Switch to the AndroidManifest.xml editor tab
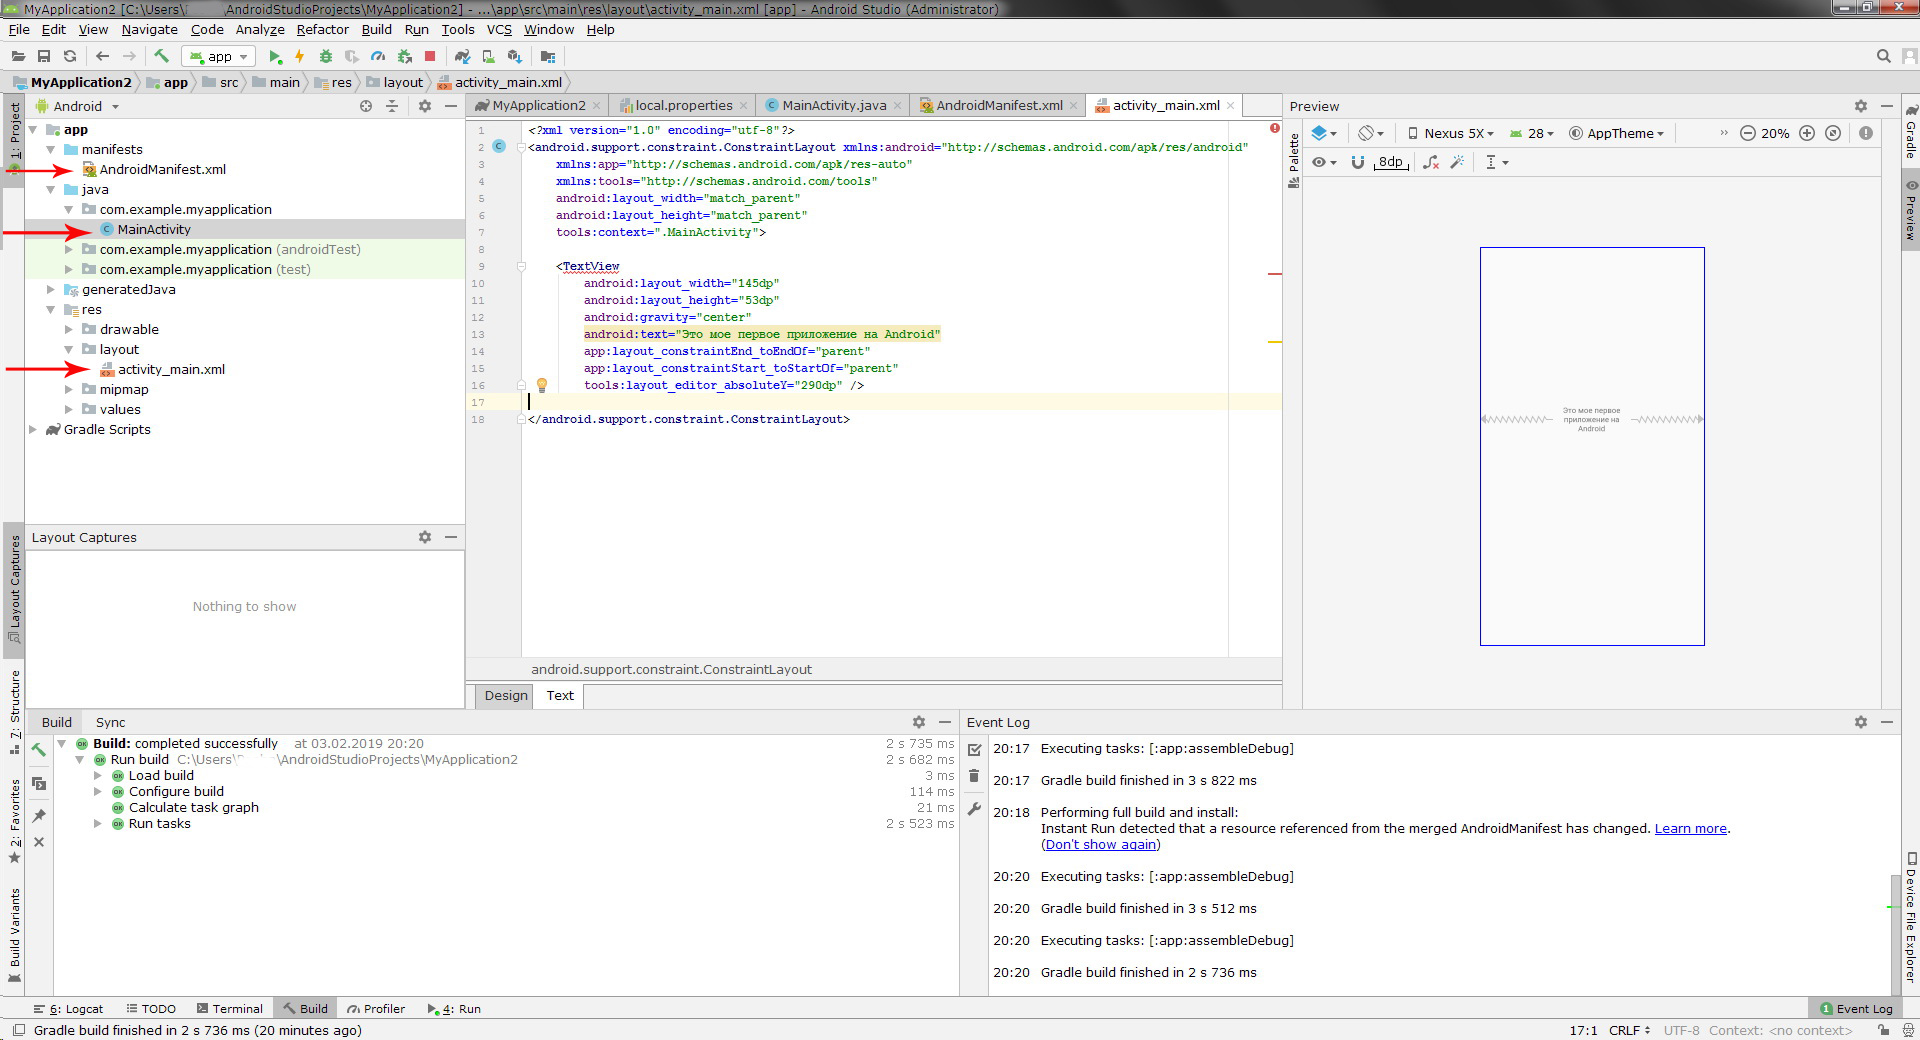 (x=999, y=105)
